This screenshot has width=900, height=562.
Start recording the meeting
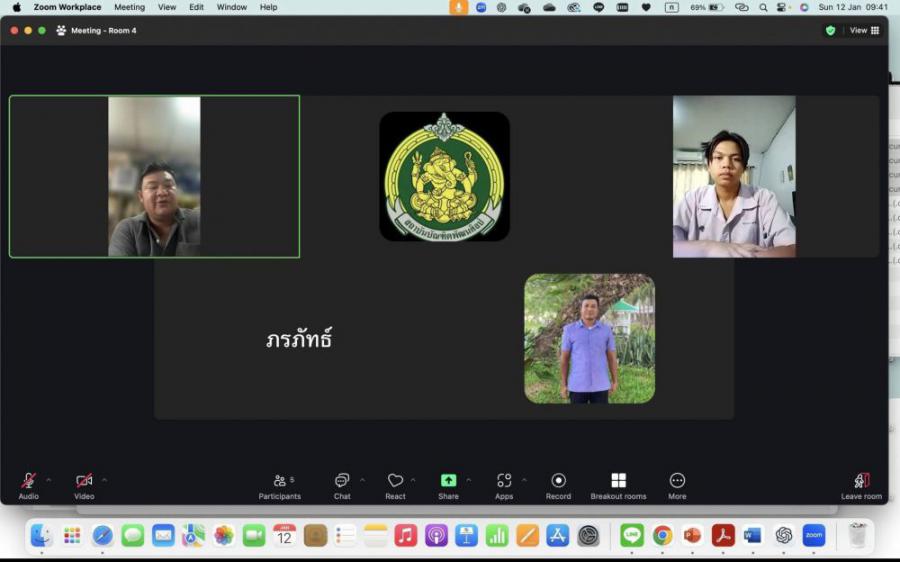point(558,485)
